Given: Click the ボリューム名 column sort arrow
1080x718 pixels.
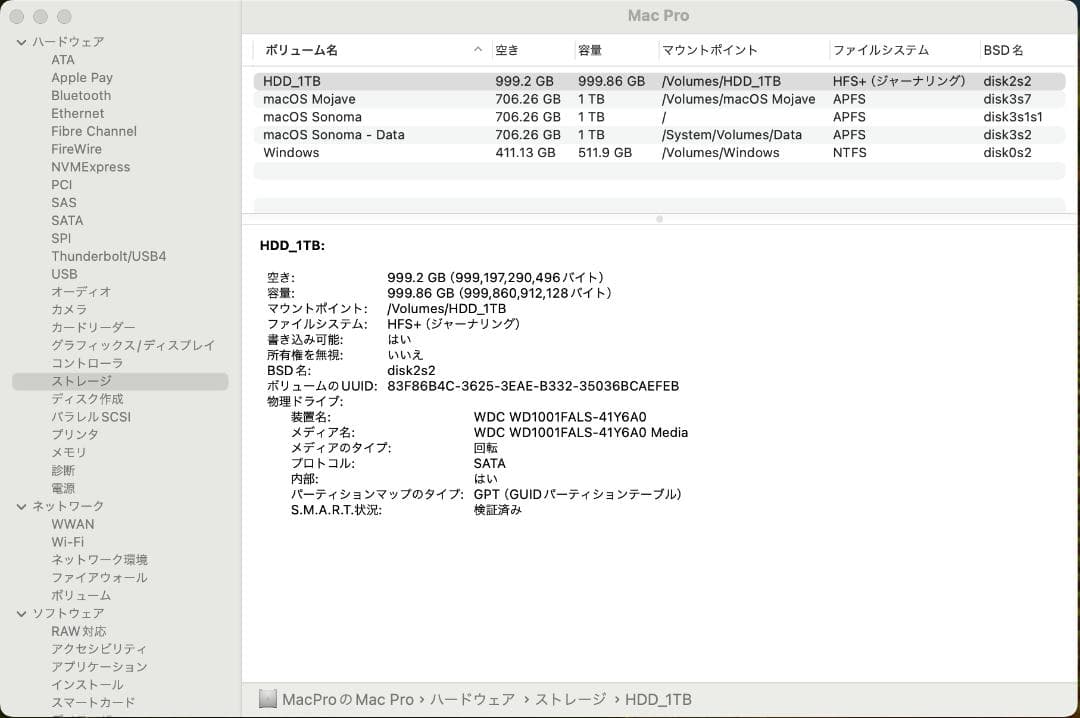Looking at the screenshot, I should (478, 50).
